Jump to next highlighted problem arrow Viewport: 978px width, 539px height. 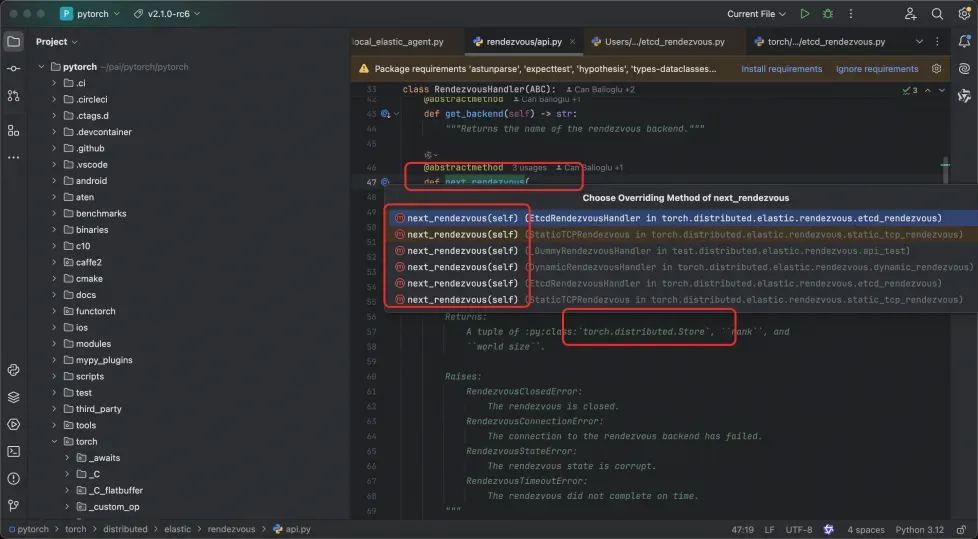click(942, 90)
